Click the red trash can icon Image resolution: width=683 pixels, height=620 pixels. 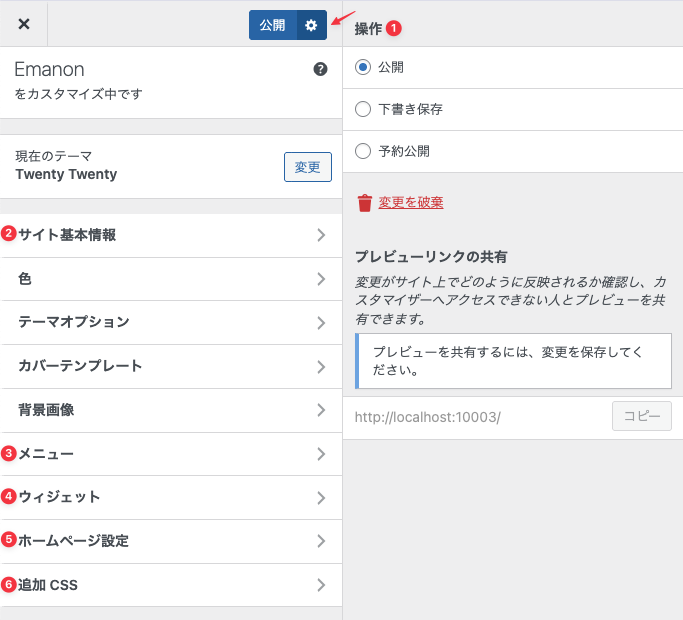click(x=364, y=203)
